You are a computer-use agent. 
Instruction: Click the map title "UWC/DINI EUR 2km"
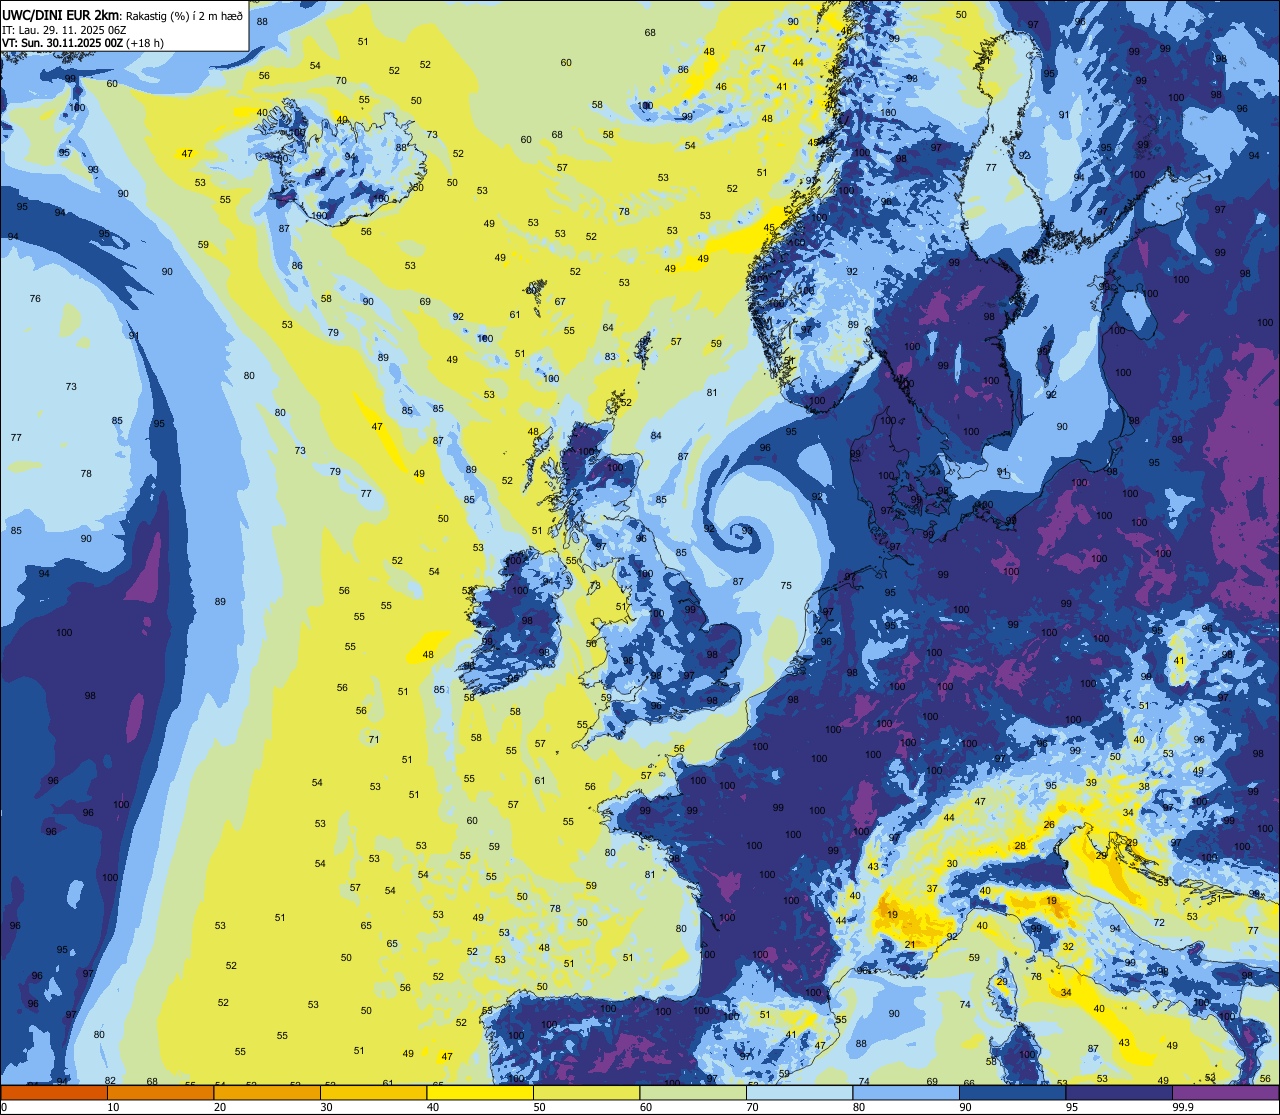coord(60,15)
